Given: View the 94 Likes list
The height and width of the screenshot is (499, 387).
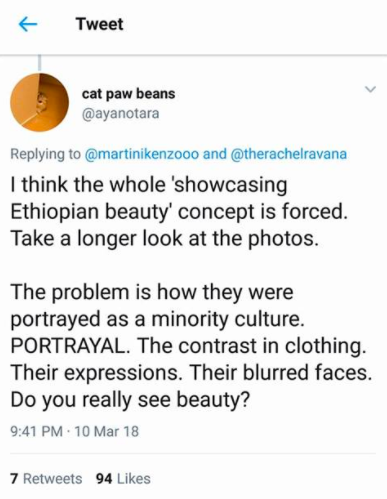Looking at the screenshot, I should pyautogui.click(x=123, y=479).
